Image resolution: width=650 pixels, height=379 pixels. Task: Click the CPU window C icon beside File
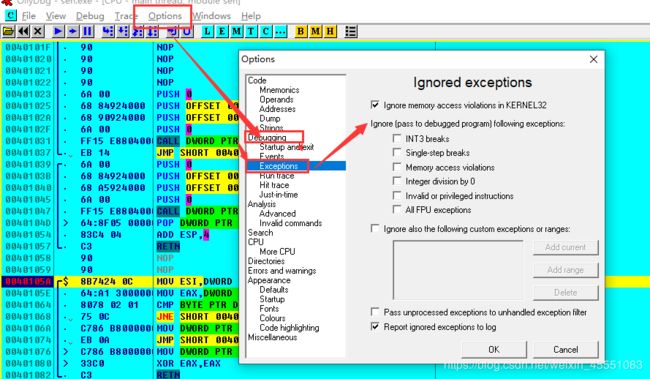[x=11, y=16]
